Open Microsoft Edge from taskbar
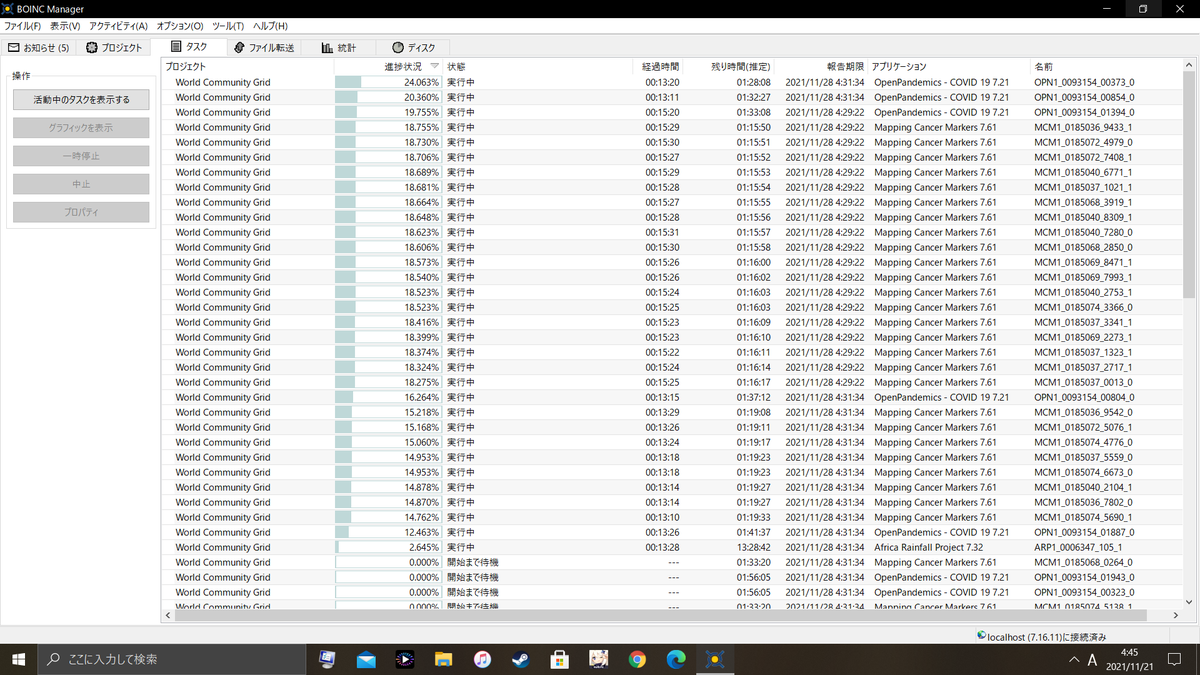The image size is (1200, 675). click(x=677, y=659)
